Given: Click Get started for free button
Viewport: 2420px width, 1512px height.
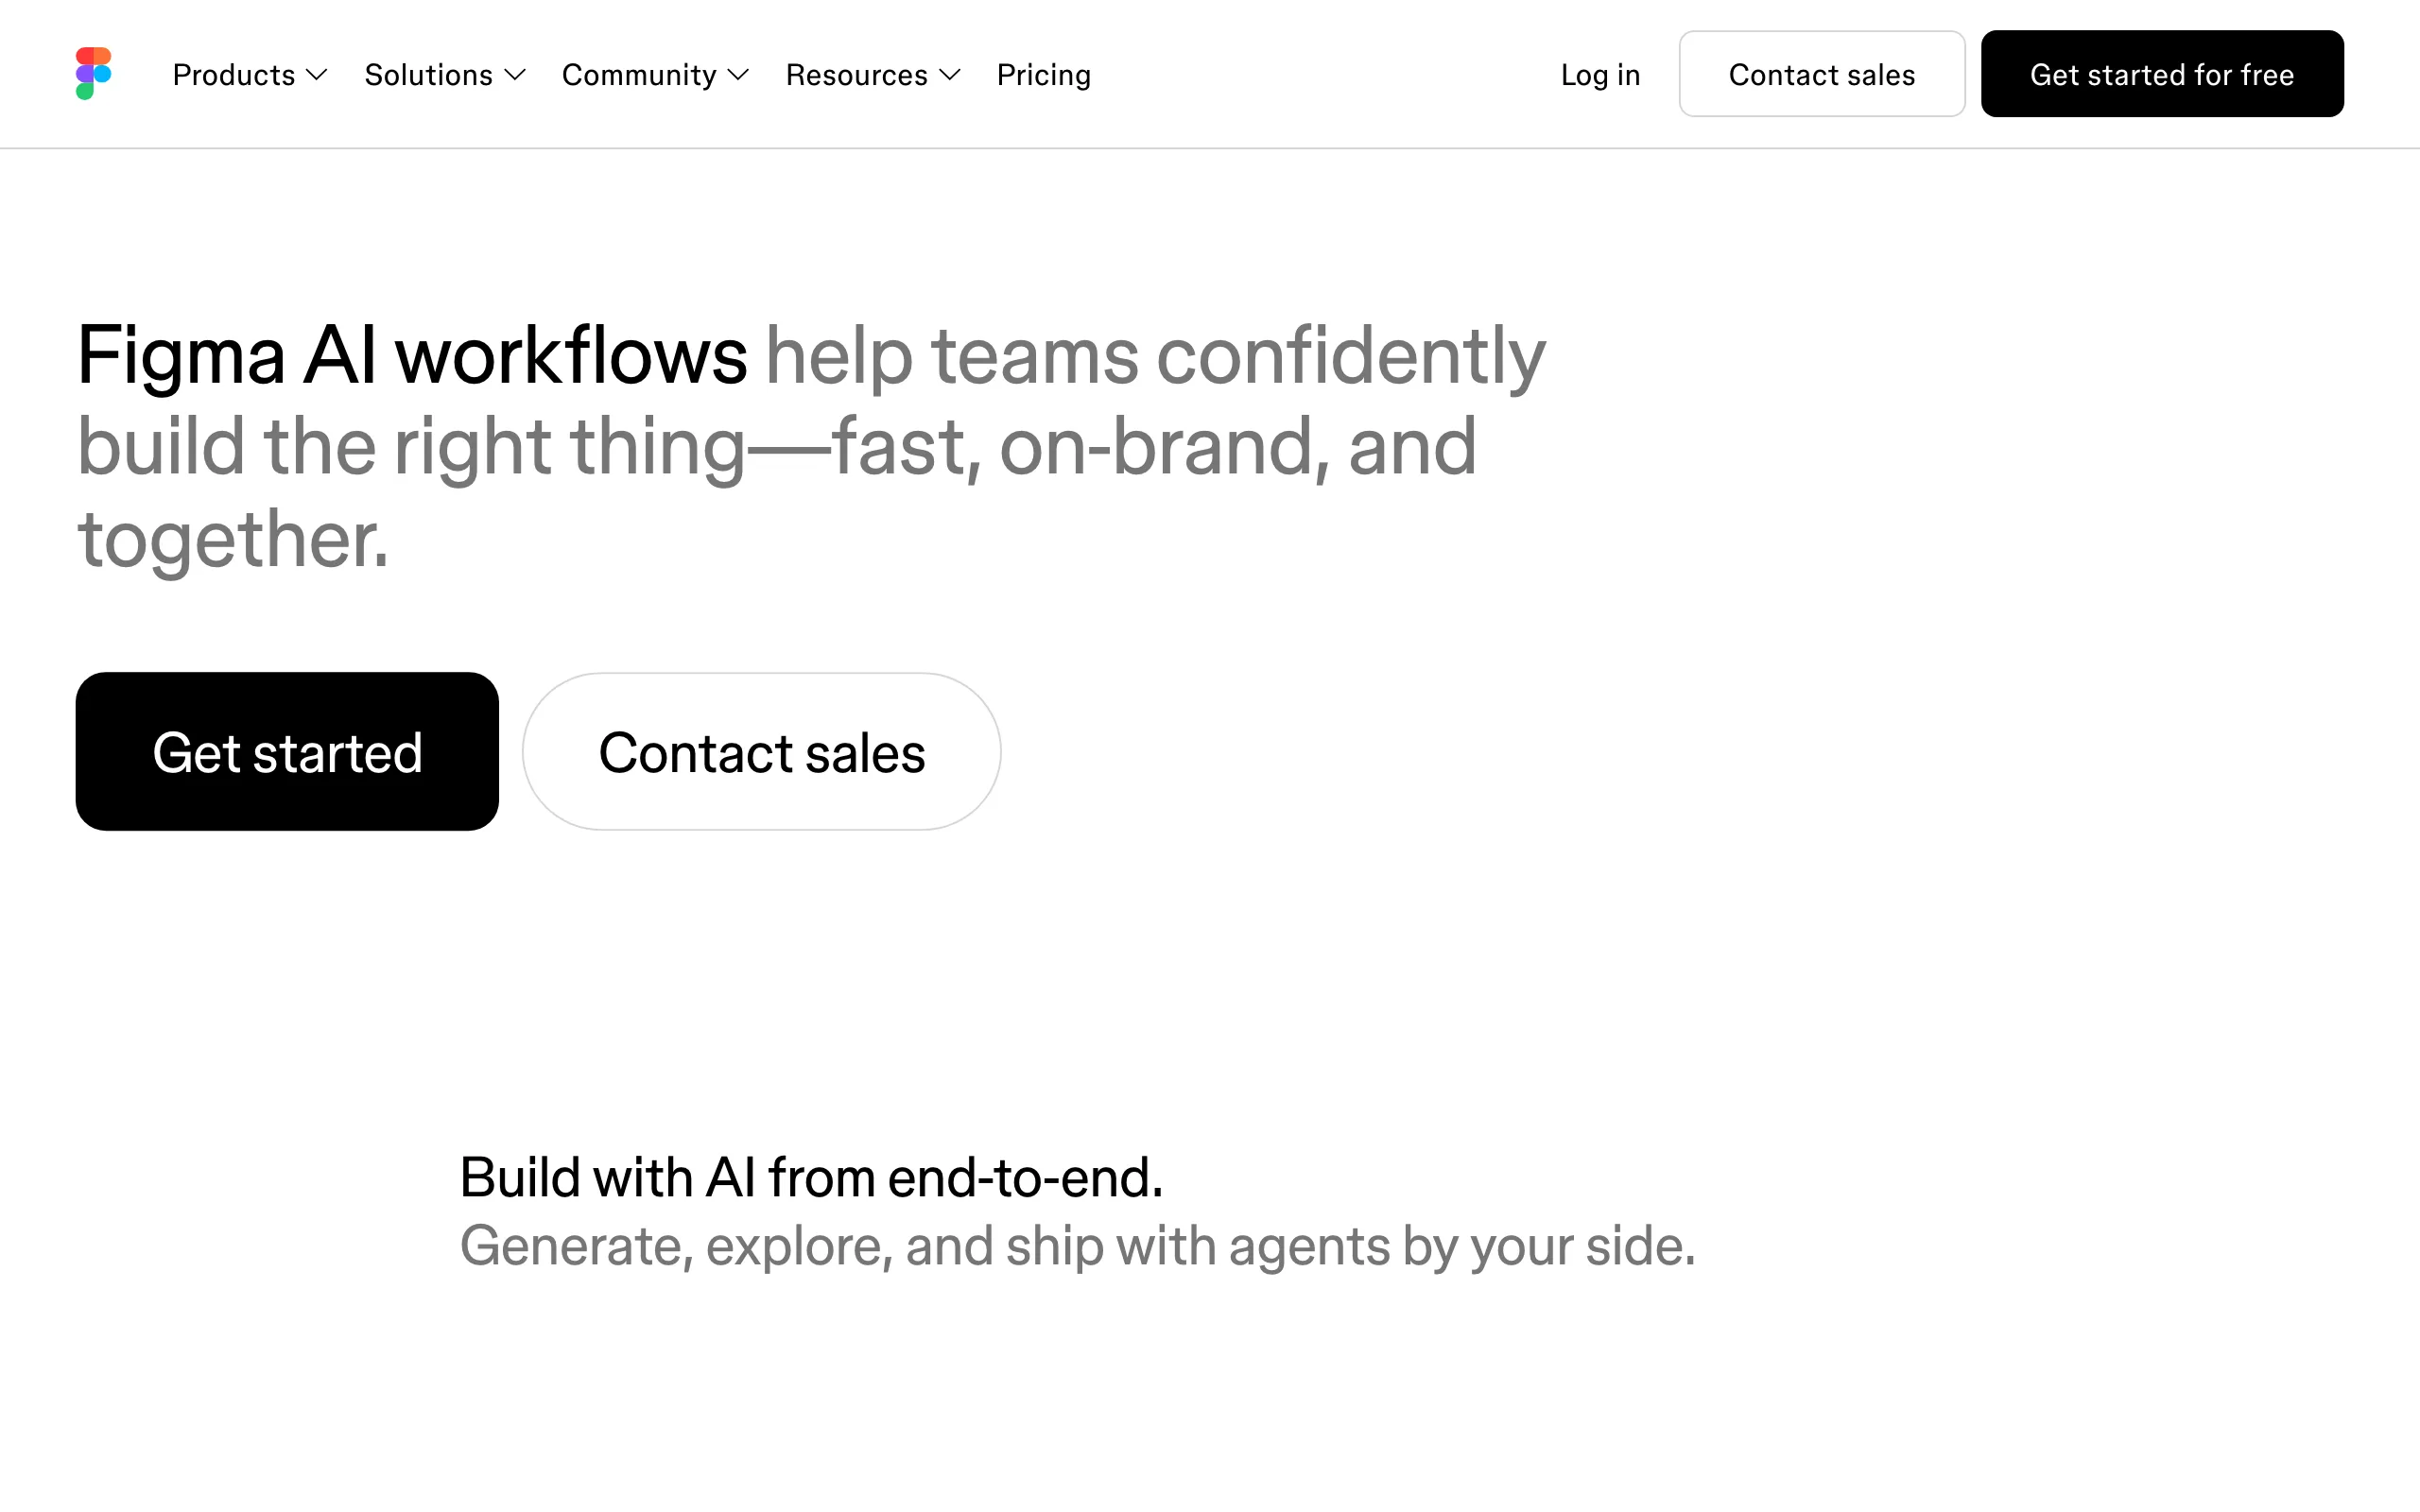Looking at the screenshot, I should (2162, 74).
